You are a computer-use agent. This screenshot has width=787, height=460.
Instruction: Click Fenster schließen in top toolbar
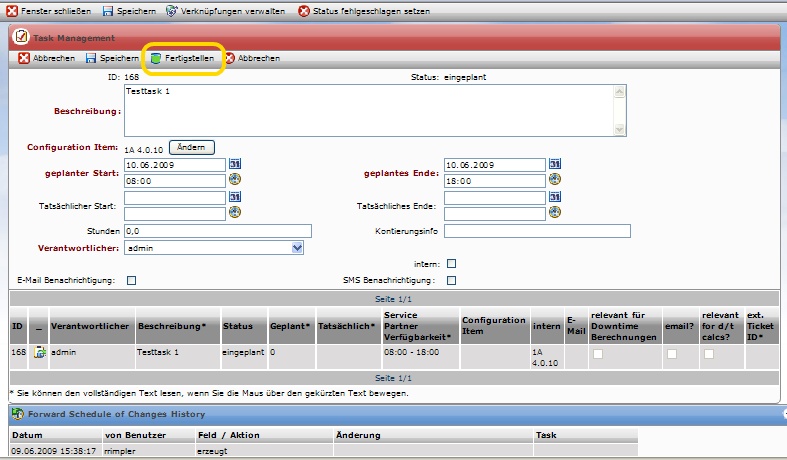point(49,11)
